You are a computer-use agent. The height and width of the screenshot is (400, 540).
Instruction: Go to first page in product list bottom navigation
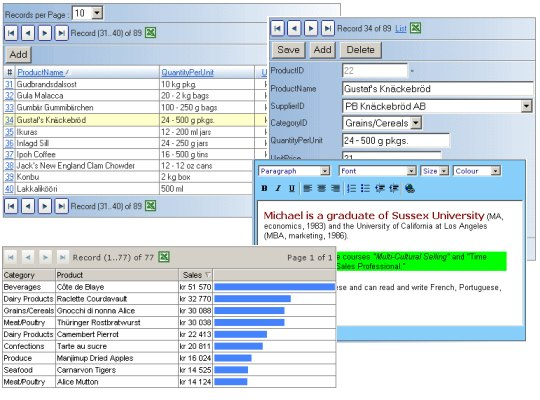pyautogui.click(x=11, y=206)
